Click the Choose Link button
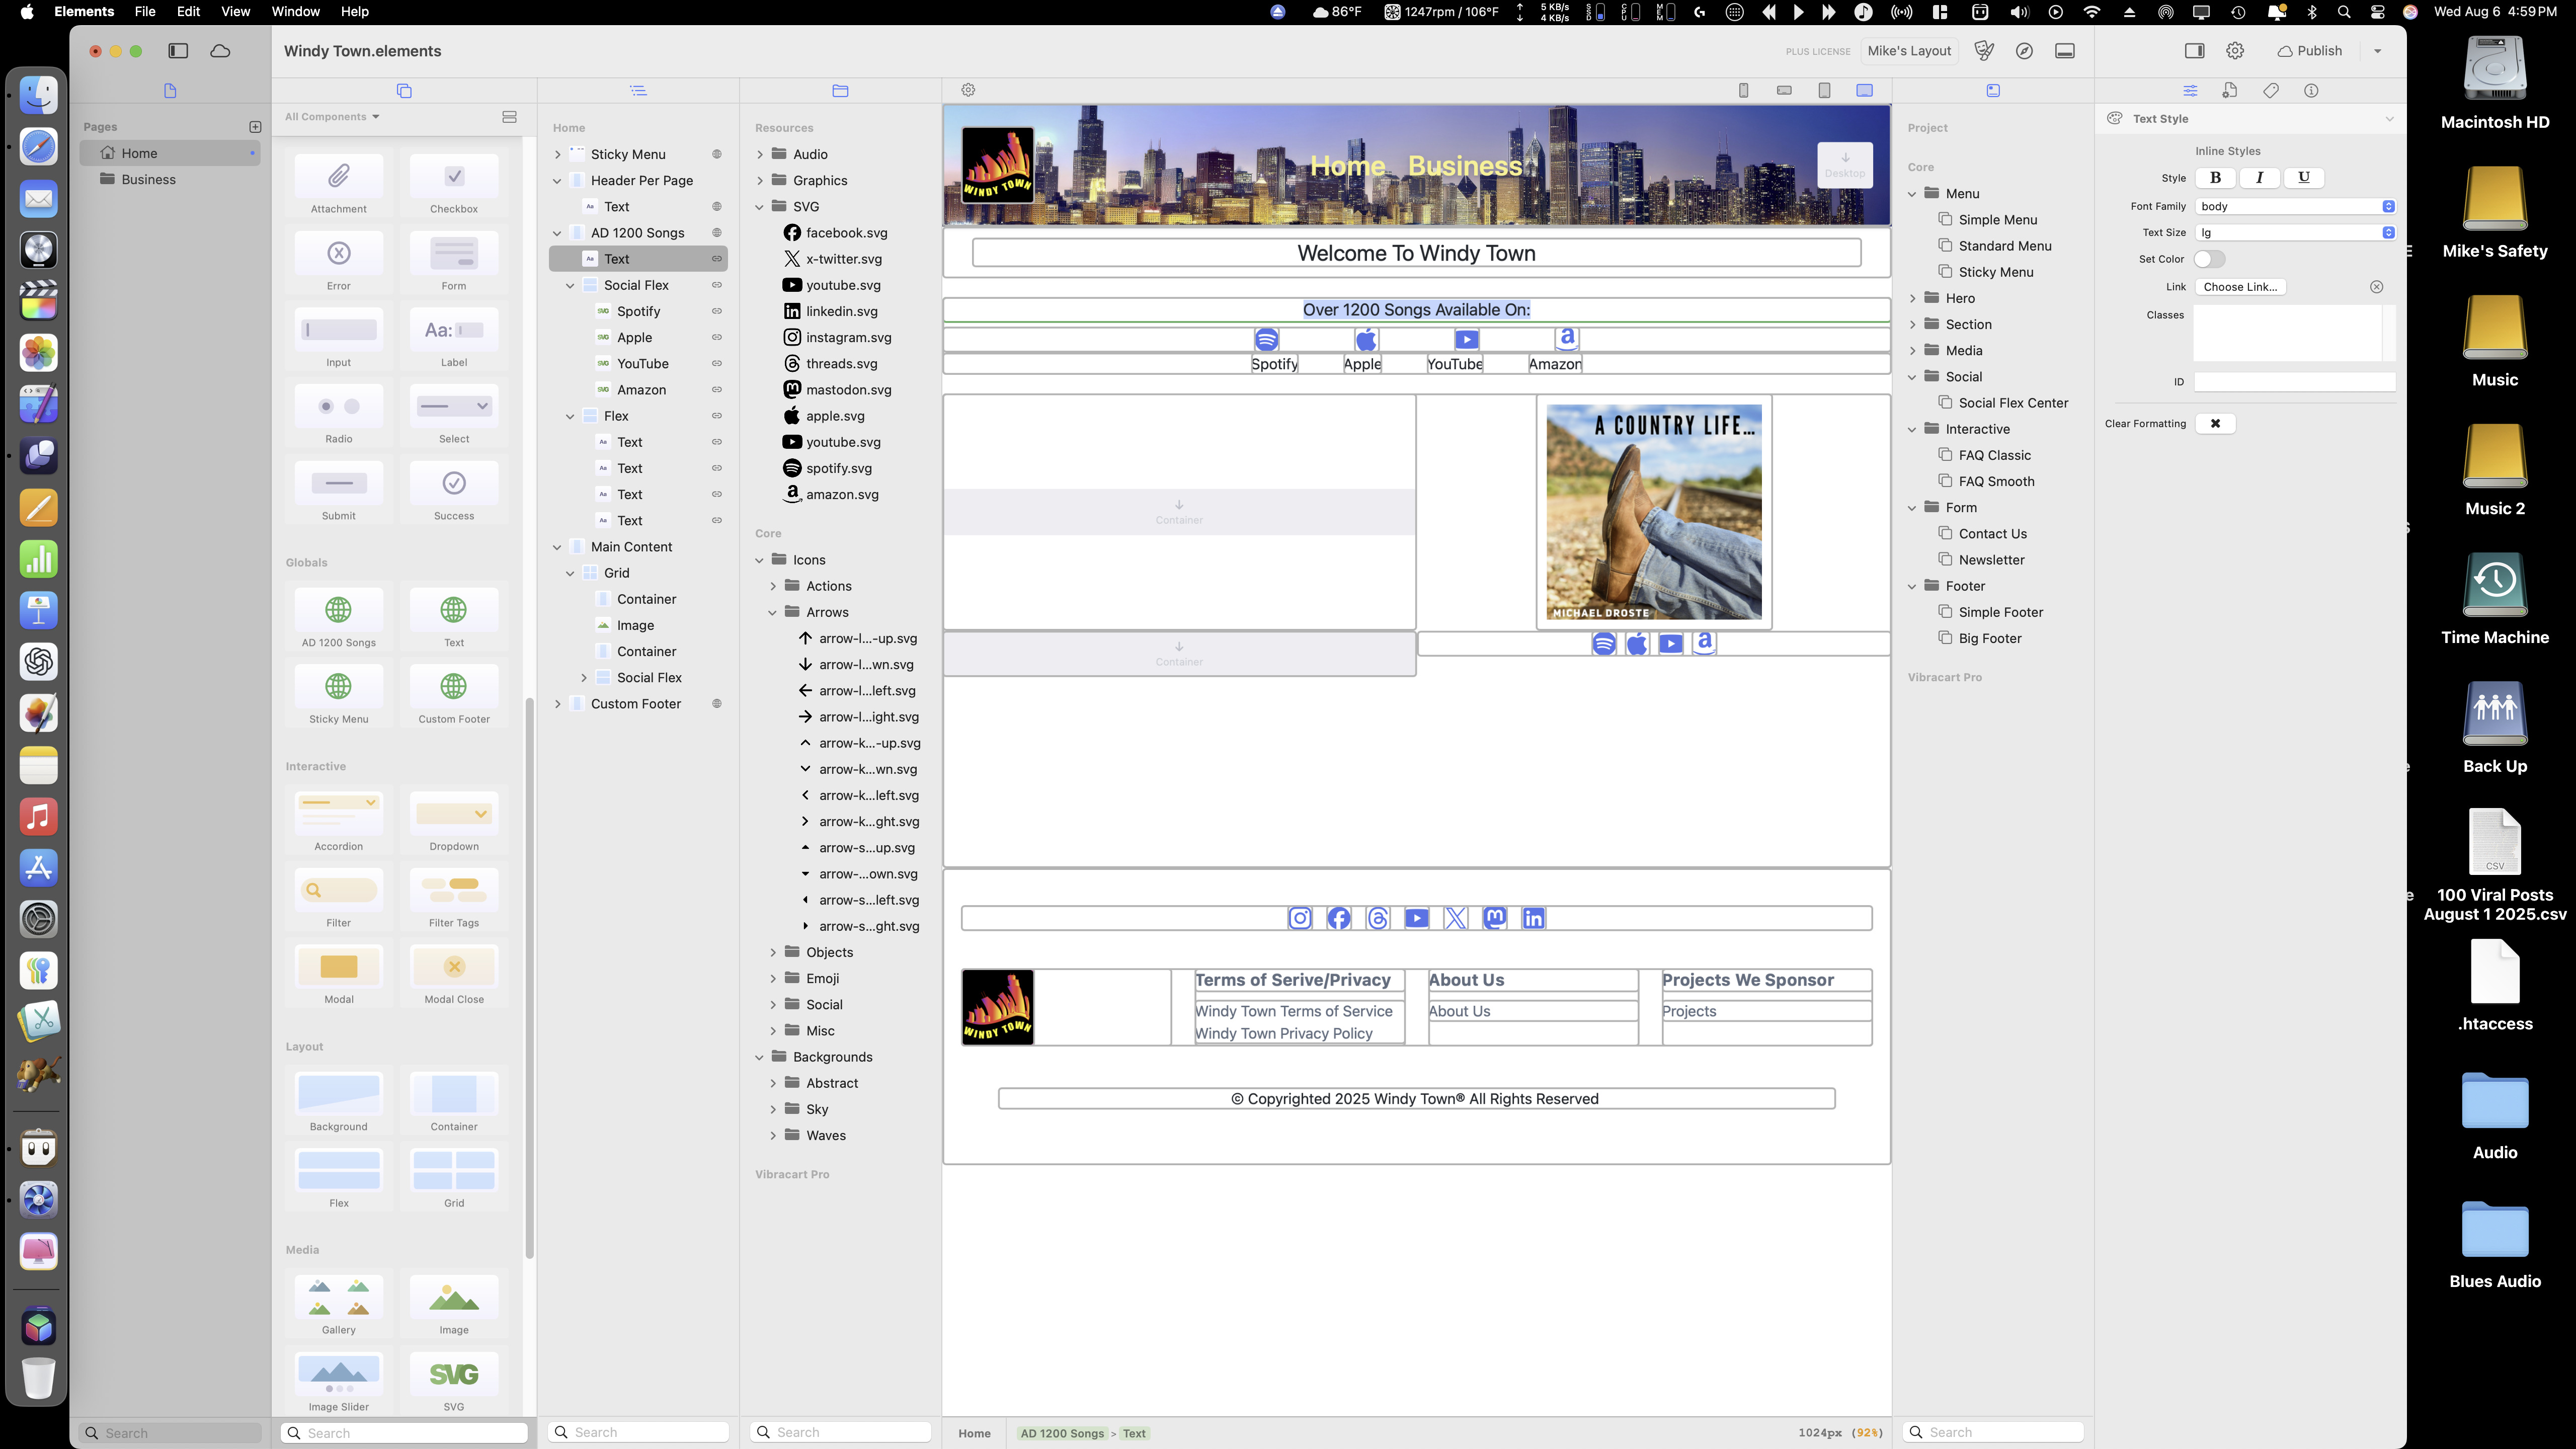Image resolution: width=2576 pixels, height=1449 pixels. (2240, 287)
